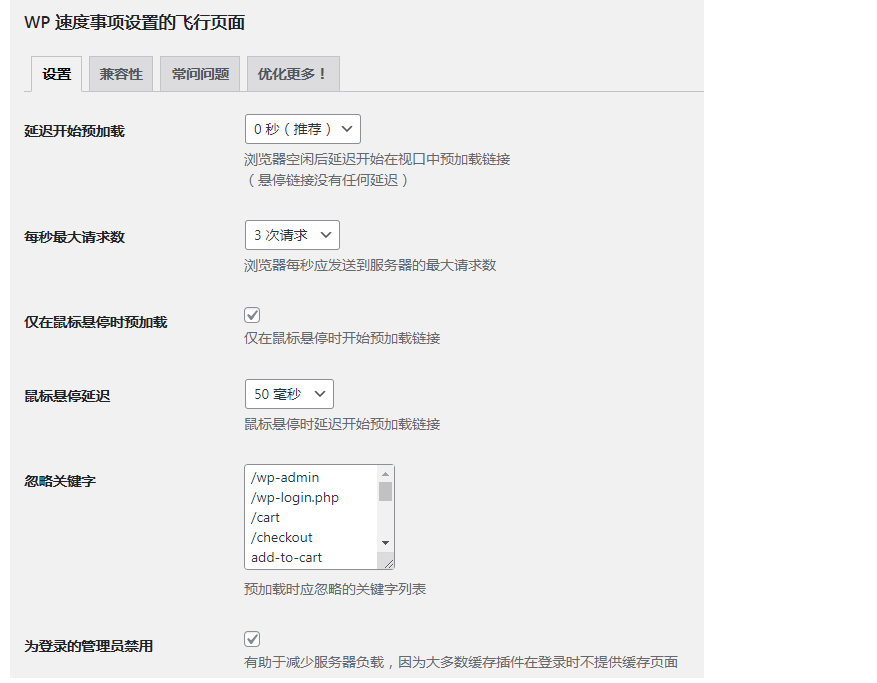
Task: Select the /cart keyword entry
Action: [266, 517]
